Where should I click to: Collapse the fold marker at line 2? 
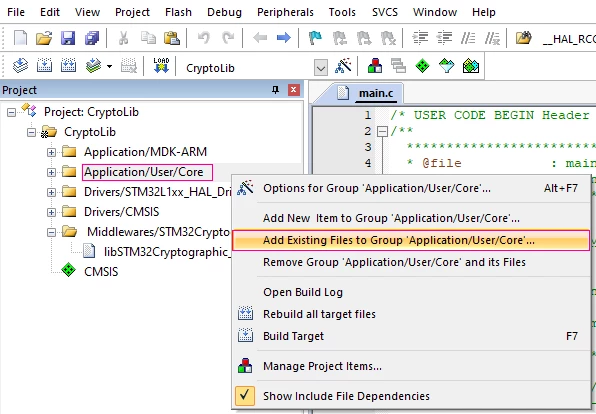tap(382, 132)
